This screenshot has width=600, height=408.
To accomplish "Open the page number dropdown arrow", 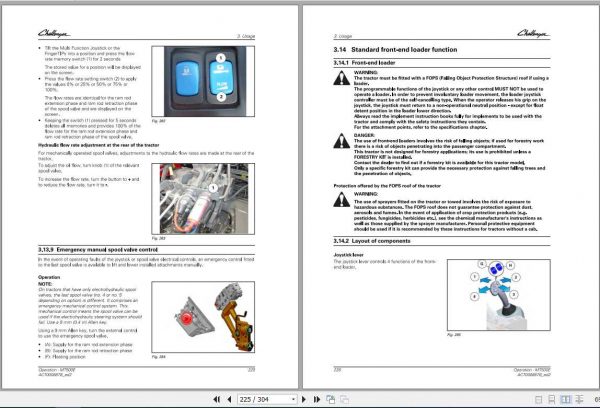I will pyautogui.click(x=293, y=399).
